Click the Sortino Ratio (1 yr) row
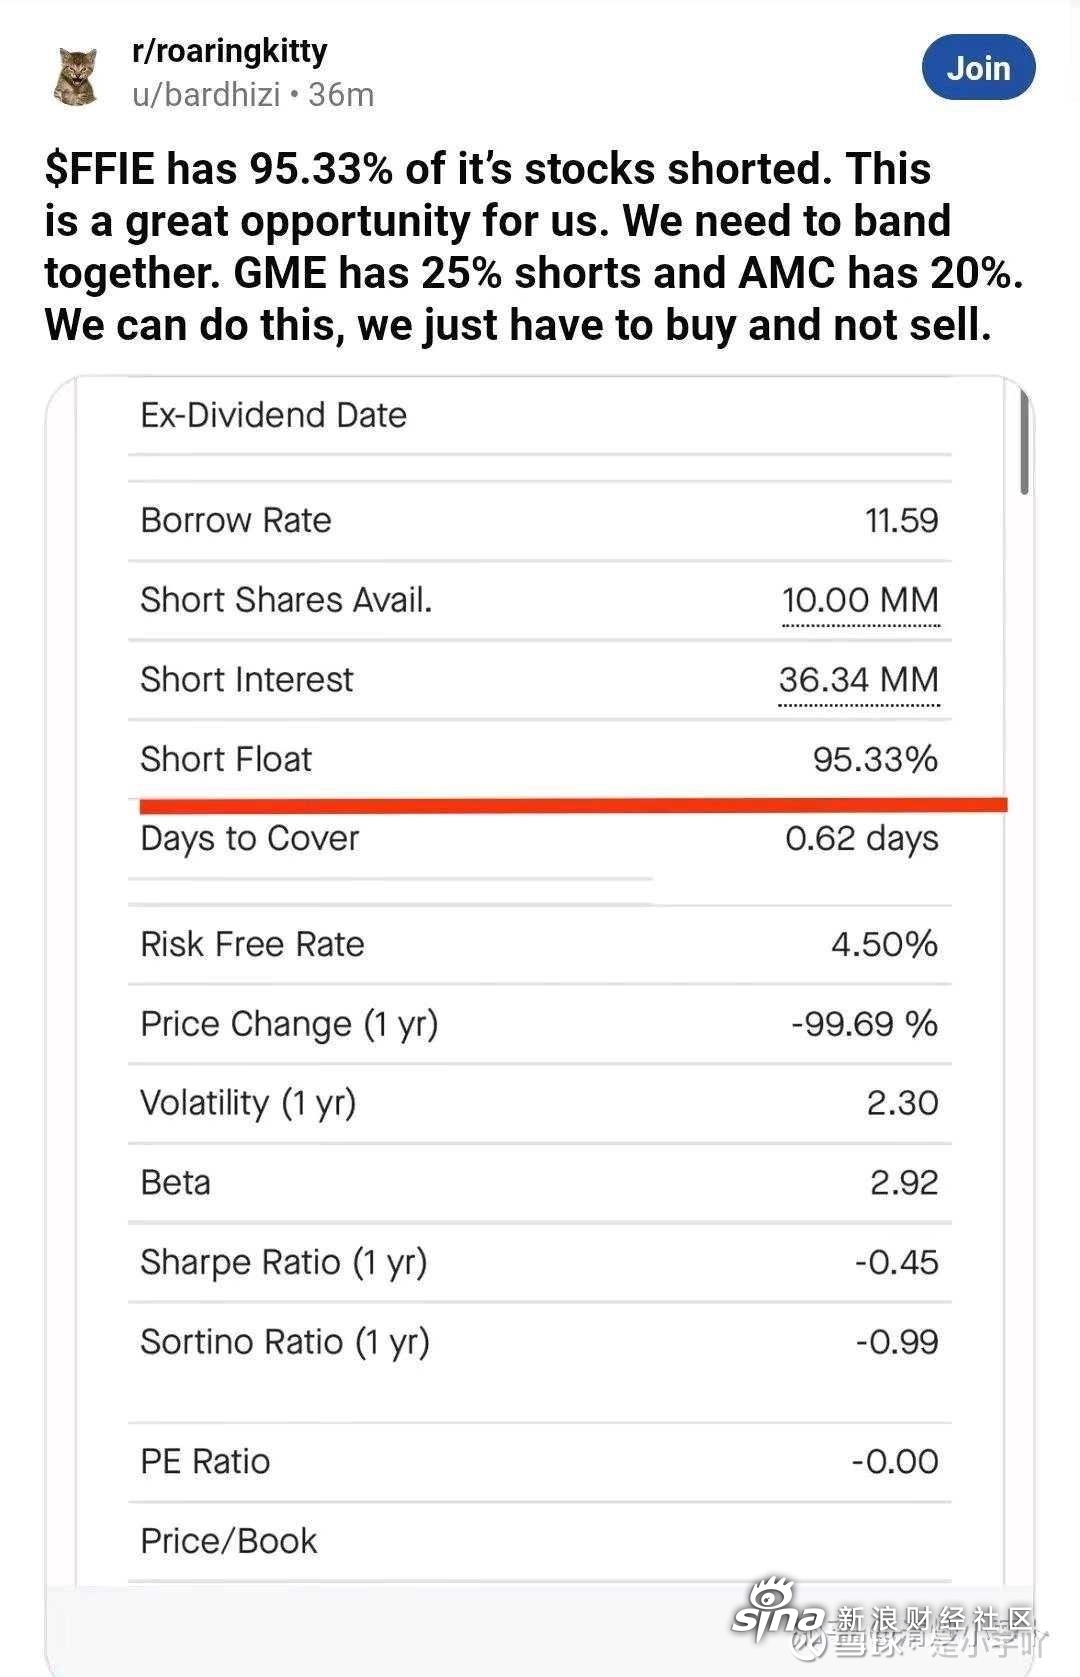This screenshot has height=1677, width=1080. coord(539,1342)
